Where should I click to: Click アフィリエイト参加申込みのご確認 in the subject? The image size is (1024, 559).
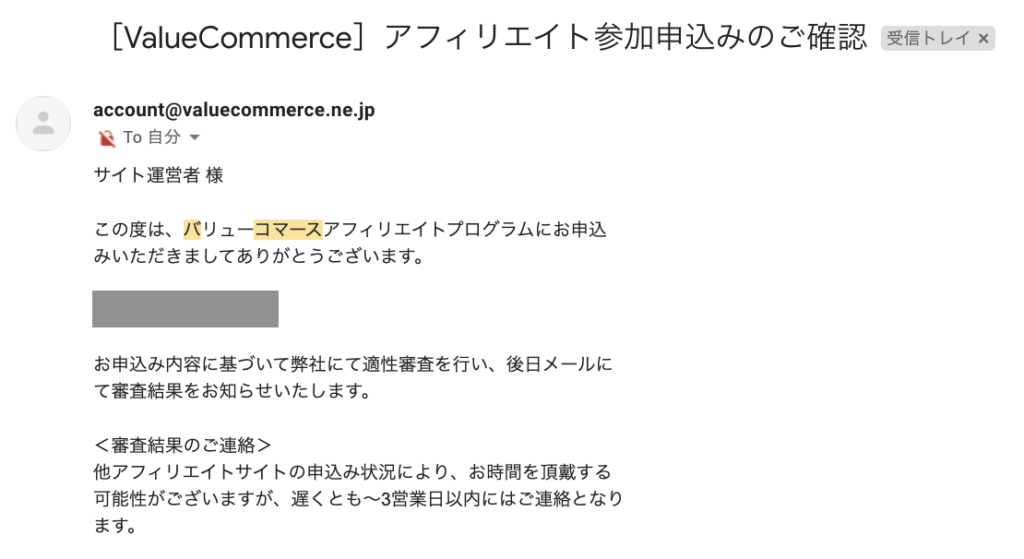(625, 37)
